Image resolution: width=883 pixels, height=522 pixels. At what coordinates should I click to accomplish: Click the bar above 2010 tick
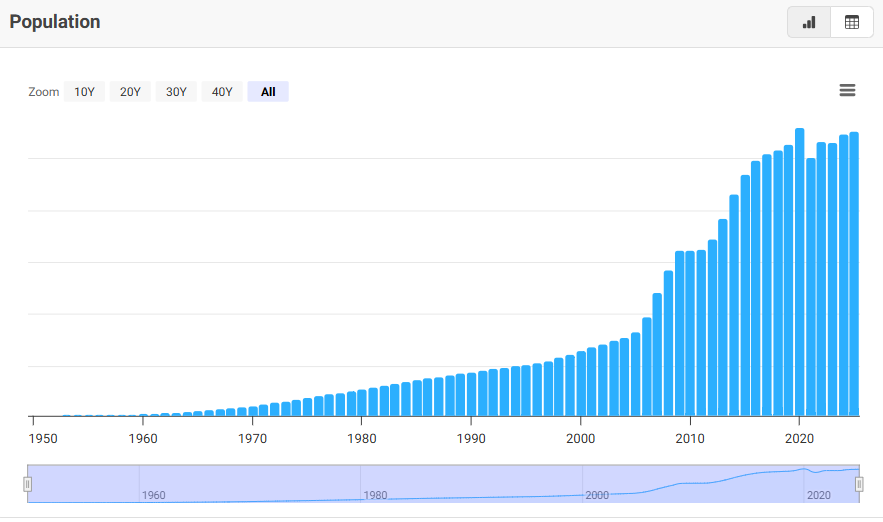690,334
